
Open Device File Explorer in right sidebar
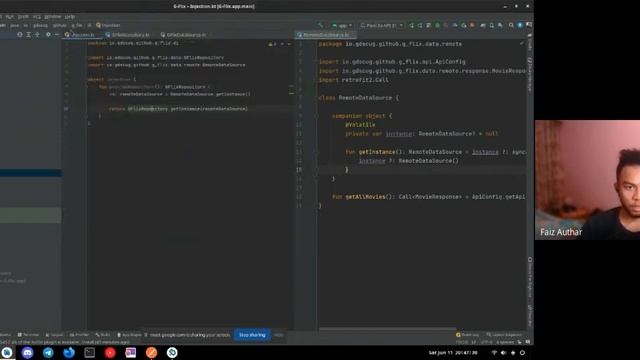(530, 278)
